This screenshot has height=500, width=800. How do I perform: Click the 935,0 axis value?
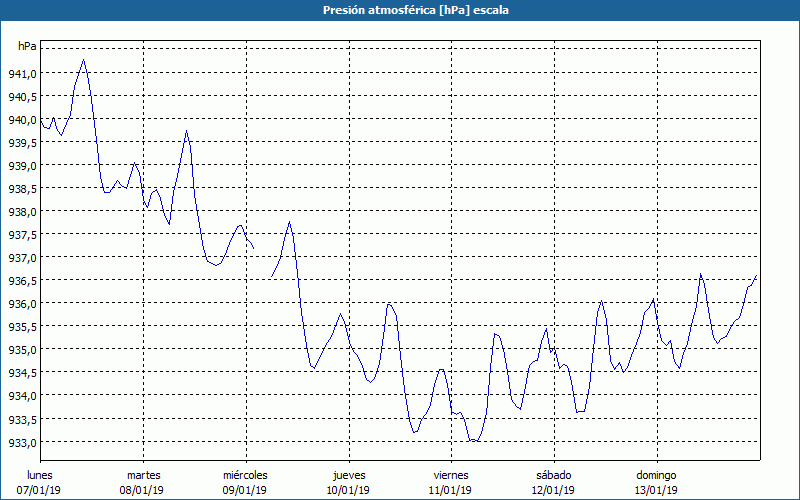point(22,350)
